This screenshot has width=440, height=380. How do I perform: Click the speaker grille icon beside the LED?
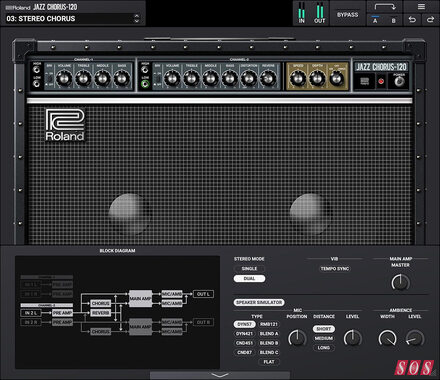(x=364, y=81)
